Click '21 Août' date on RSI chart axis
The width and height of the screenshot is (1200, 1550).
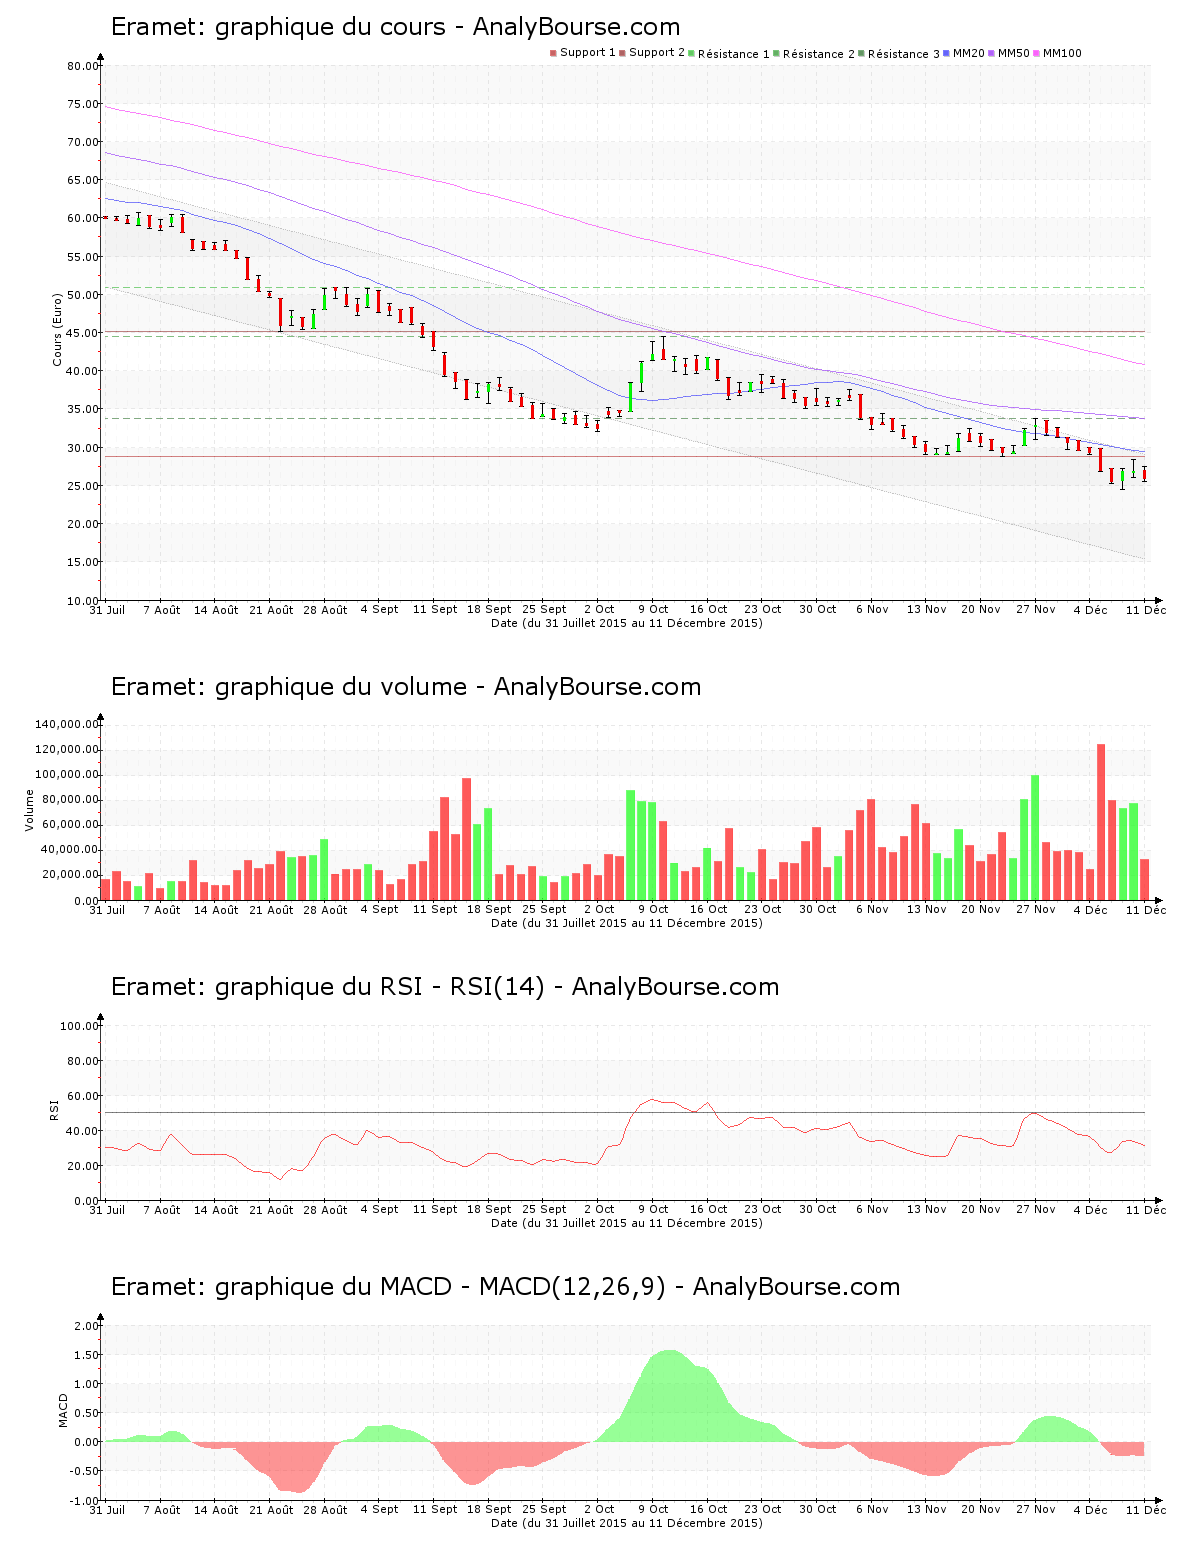pos(271,1209)
